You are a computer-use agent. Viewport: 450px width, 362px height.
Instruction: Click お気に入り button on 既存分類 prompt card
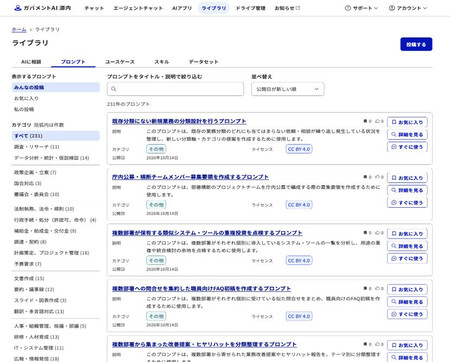click(407, 122)
